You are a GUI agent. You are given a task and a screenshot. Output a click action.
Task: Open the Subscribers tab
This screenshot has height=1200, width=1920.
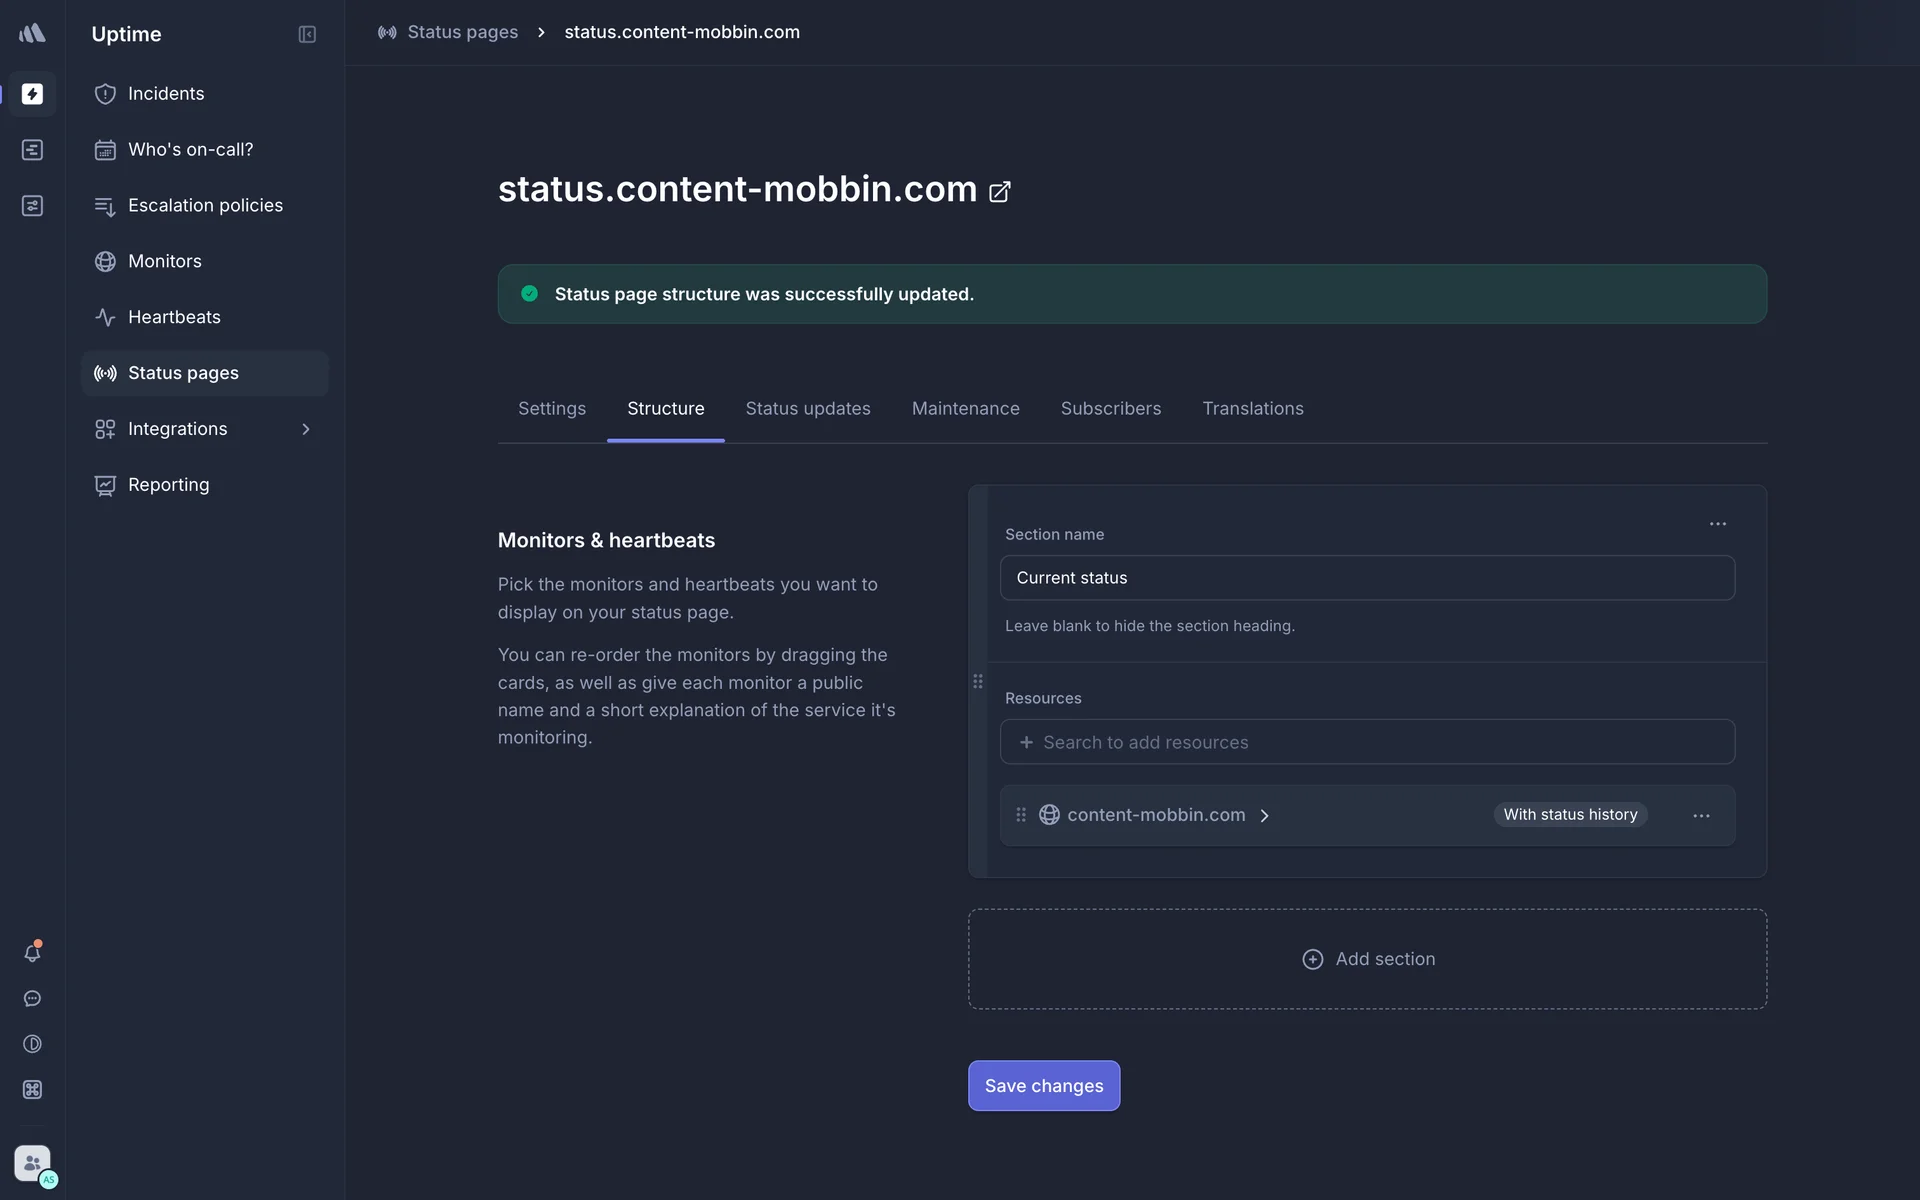click(x=1110, y=409)
